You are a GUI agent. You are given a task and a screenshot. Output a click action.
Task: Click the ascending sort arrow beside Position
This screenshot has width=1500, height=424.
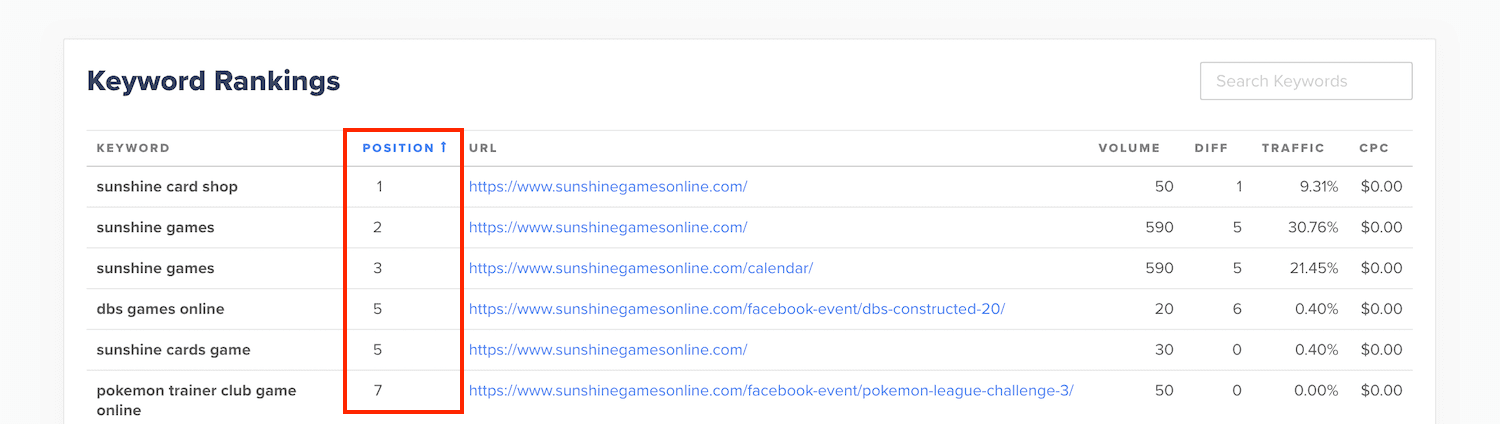pyautogui.click(x=443, y=147)
